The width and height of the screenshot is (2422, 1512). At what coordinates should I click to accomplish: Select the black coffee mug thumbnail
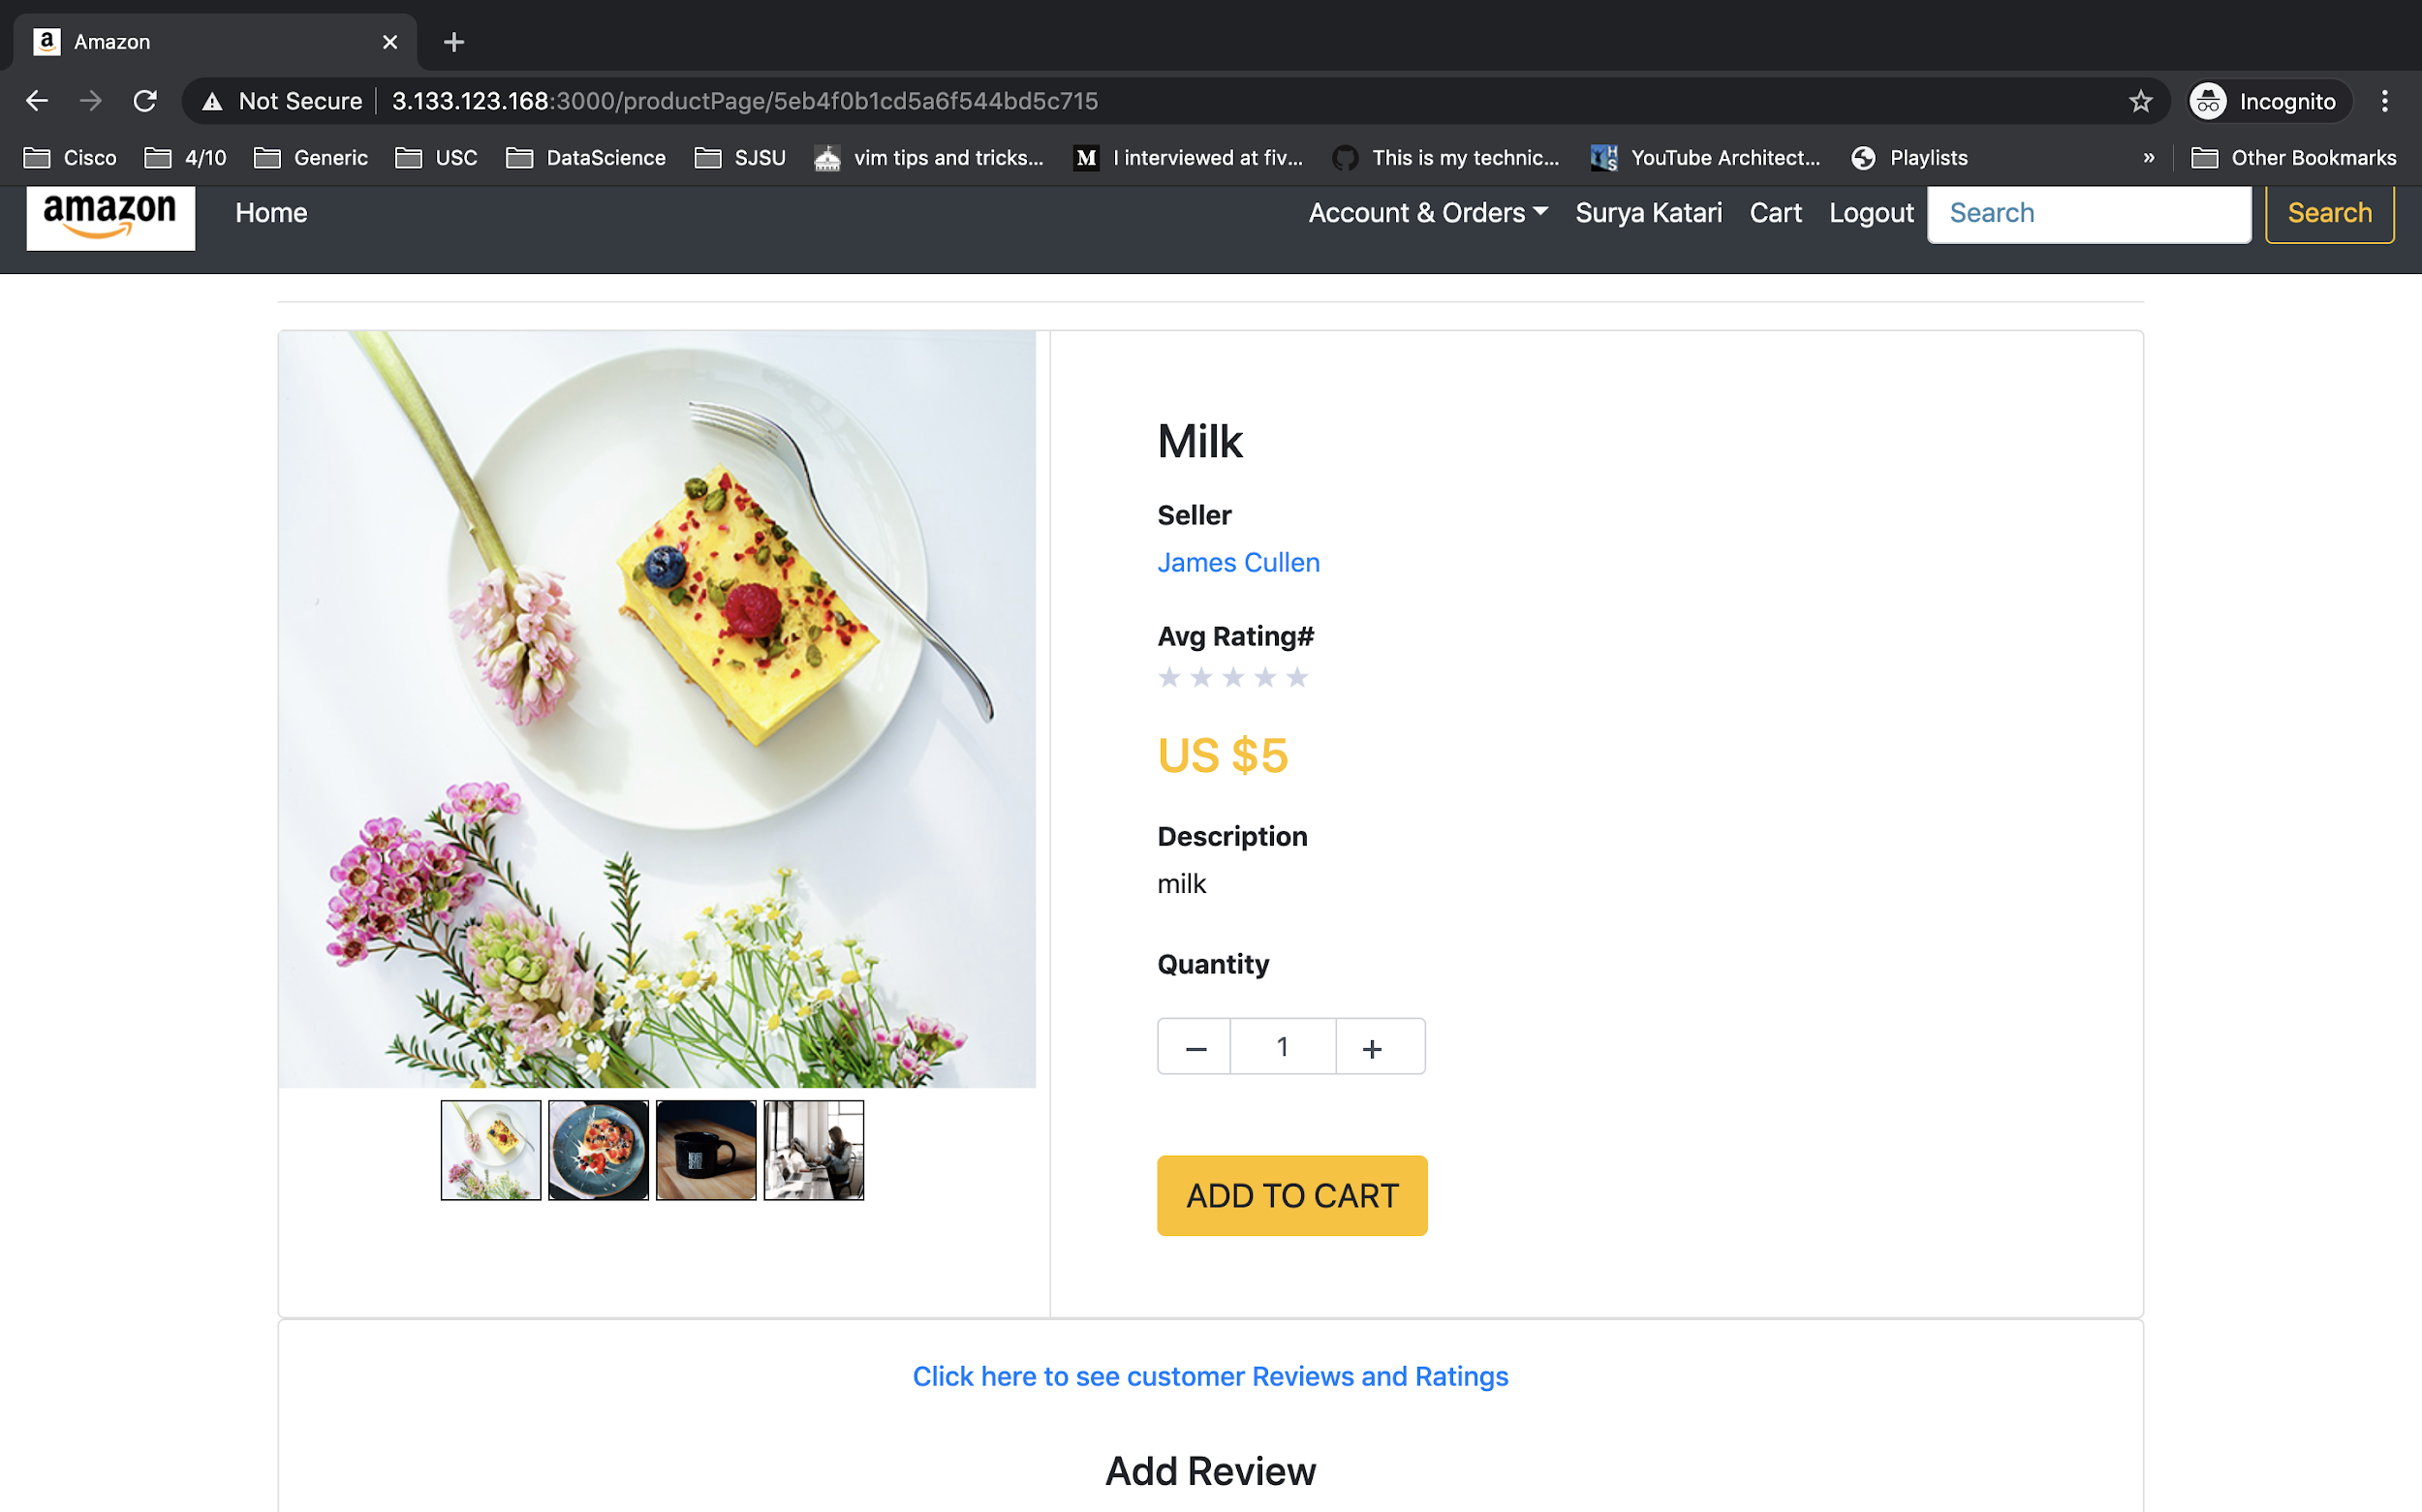point(706,1150)
